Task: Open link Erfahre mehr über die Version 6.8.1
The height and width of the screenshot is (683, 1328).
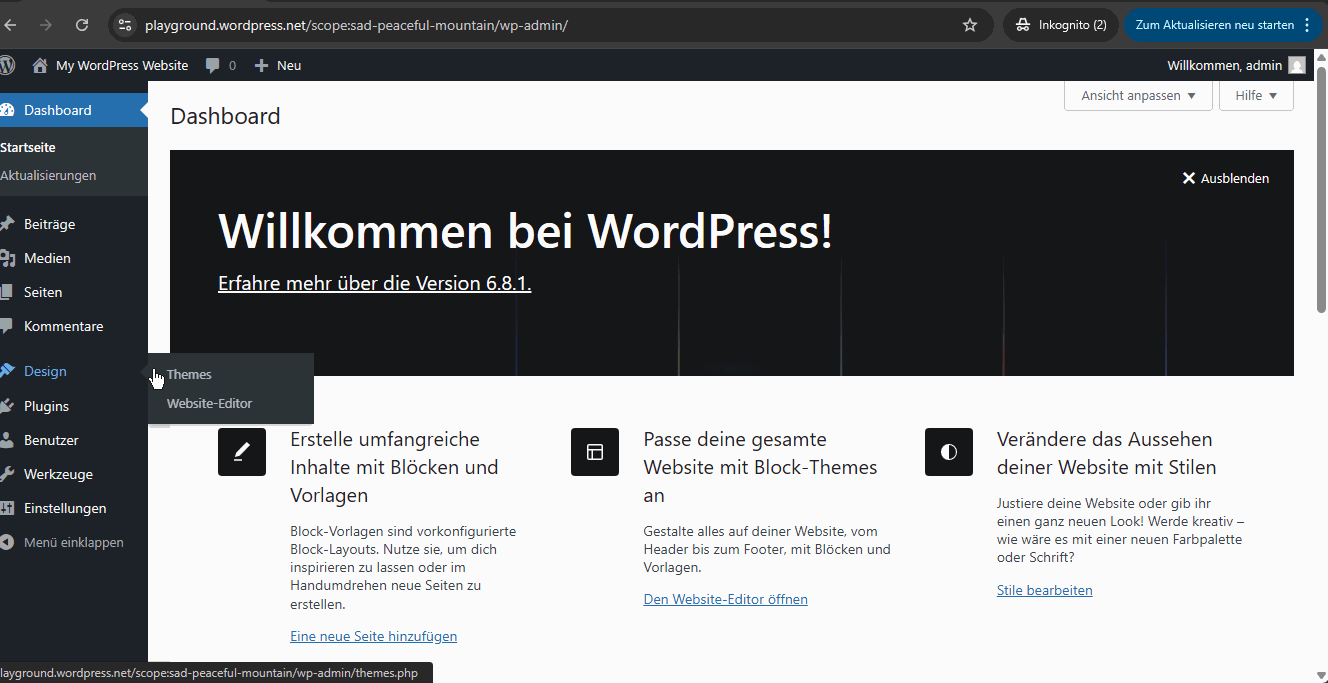Action: 374,283
